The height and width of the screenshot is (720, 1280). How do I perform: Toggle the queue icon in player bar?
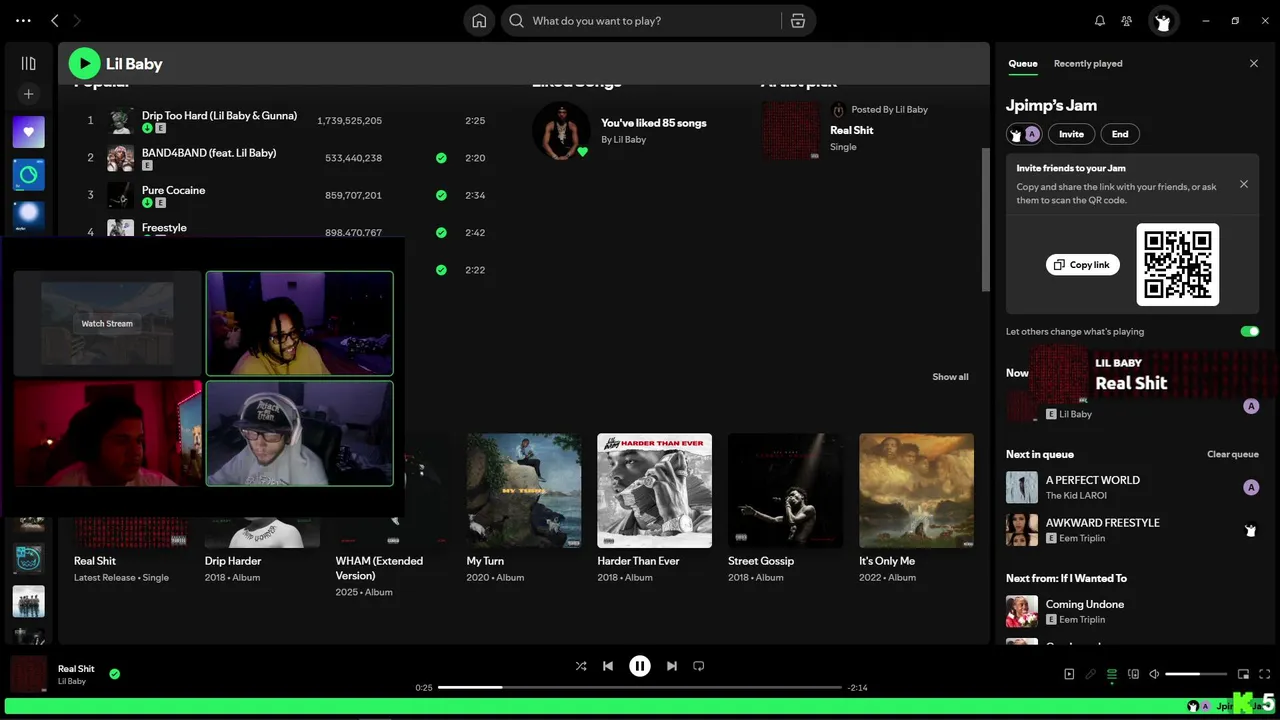pyautogui.click(x=1112, y=674)
